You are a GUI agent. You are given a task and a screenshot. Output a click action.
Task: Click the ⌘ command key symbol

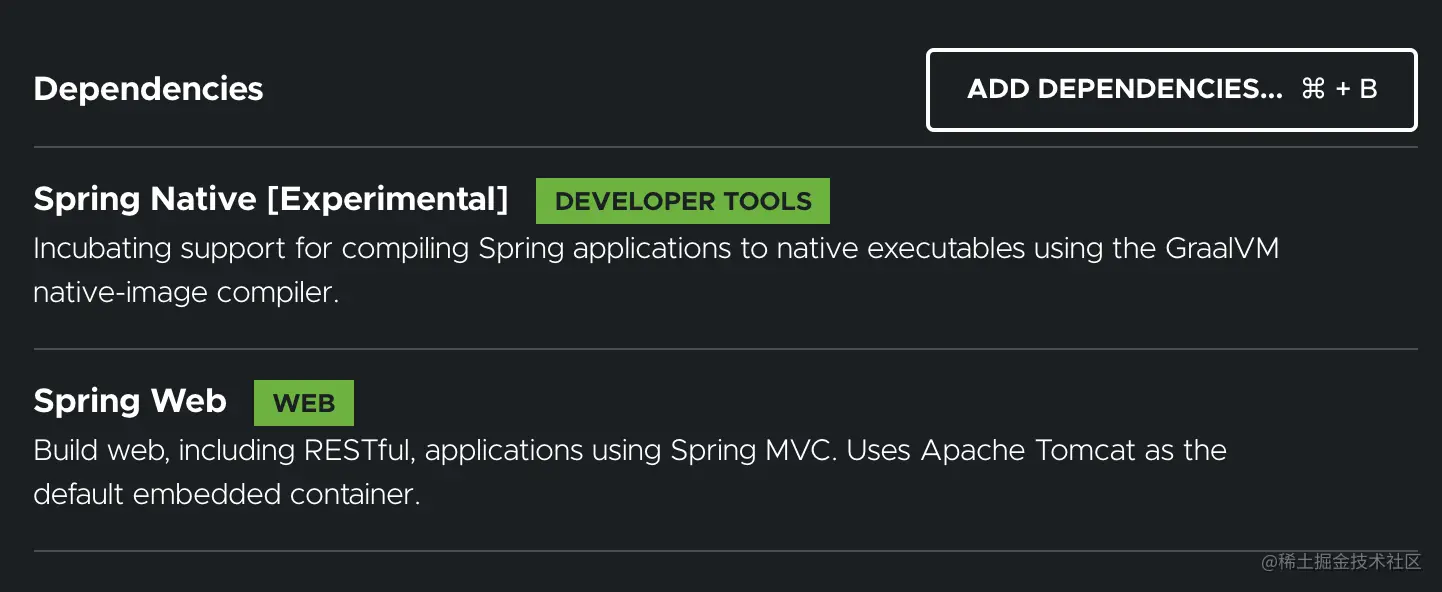point(1313,89)
